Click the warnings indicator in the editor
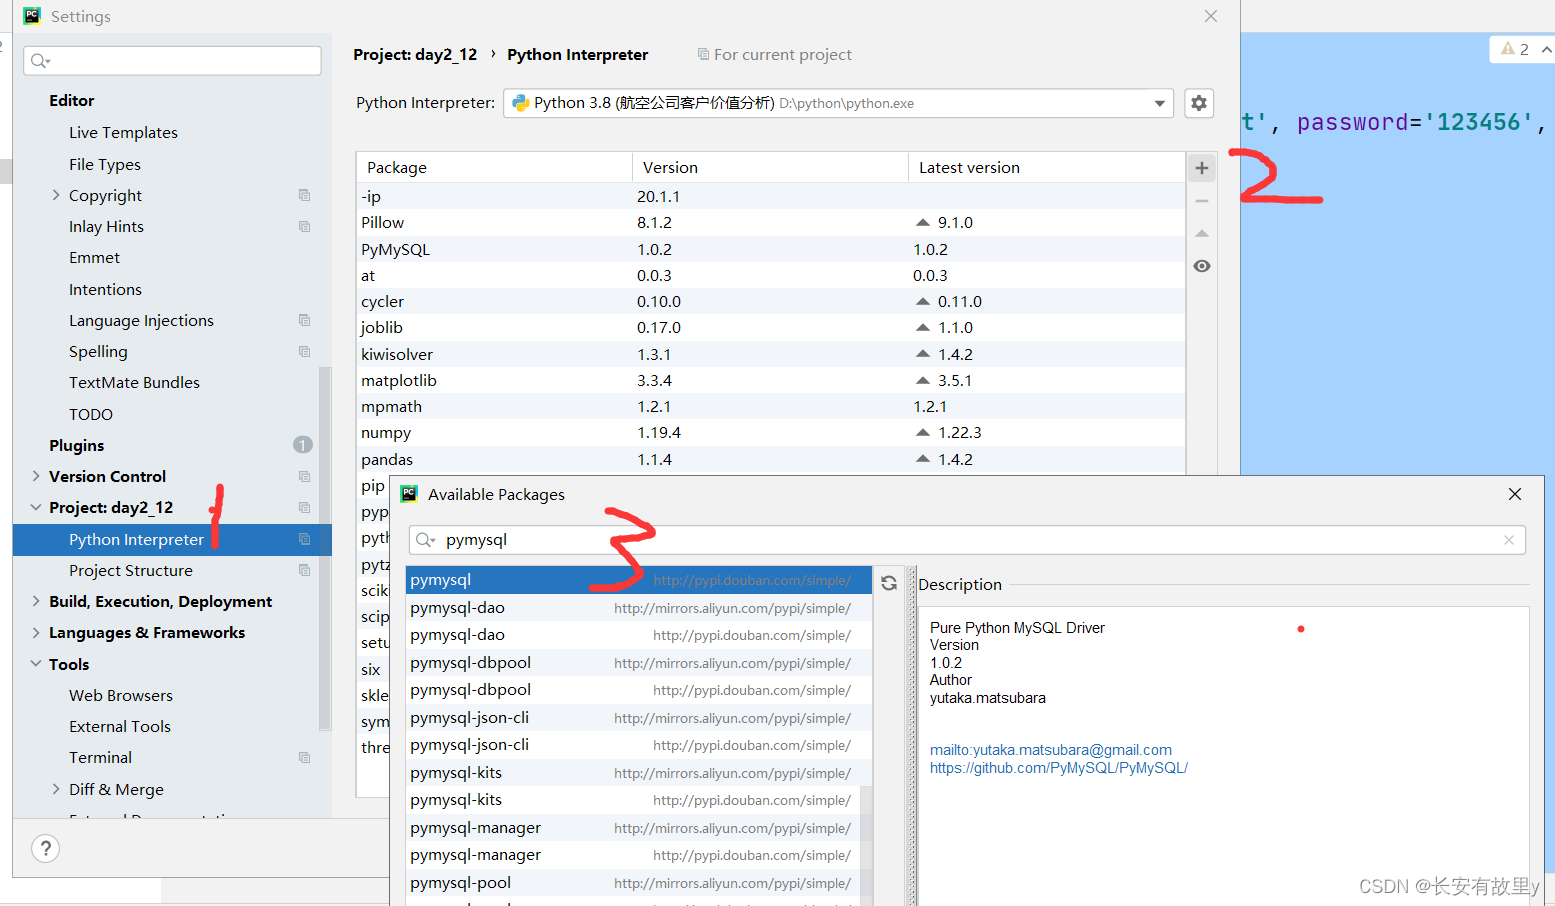The width and height of the screenshot is (1555, 906). click(x=1515, y=49)
